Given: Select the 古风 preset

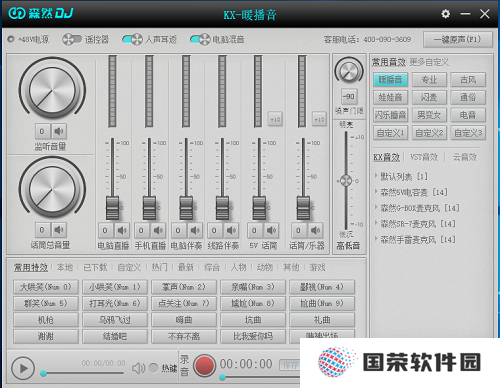Looking at the screenshot, I should [468, 80].
